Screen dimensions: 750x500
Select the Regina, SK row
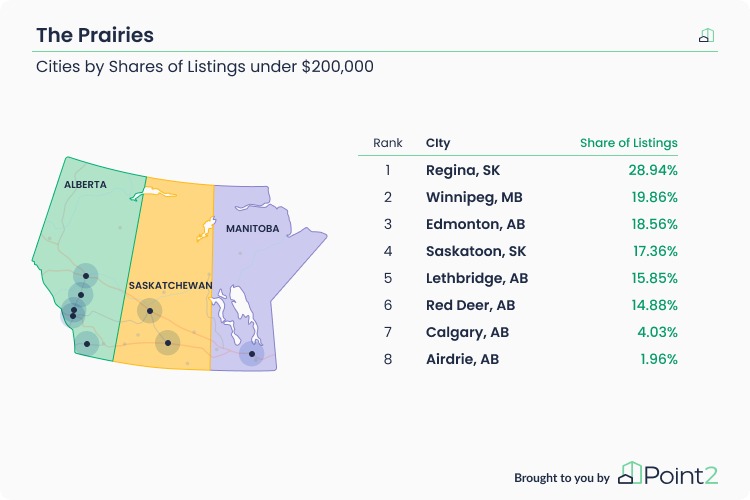(x=518, y=170)
